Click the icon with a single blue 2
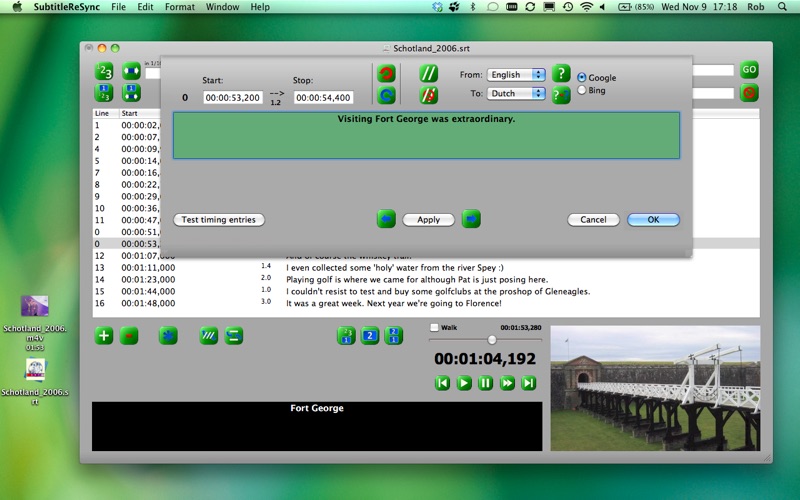This screenshot has height=500, width=800. pos(370,336)
